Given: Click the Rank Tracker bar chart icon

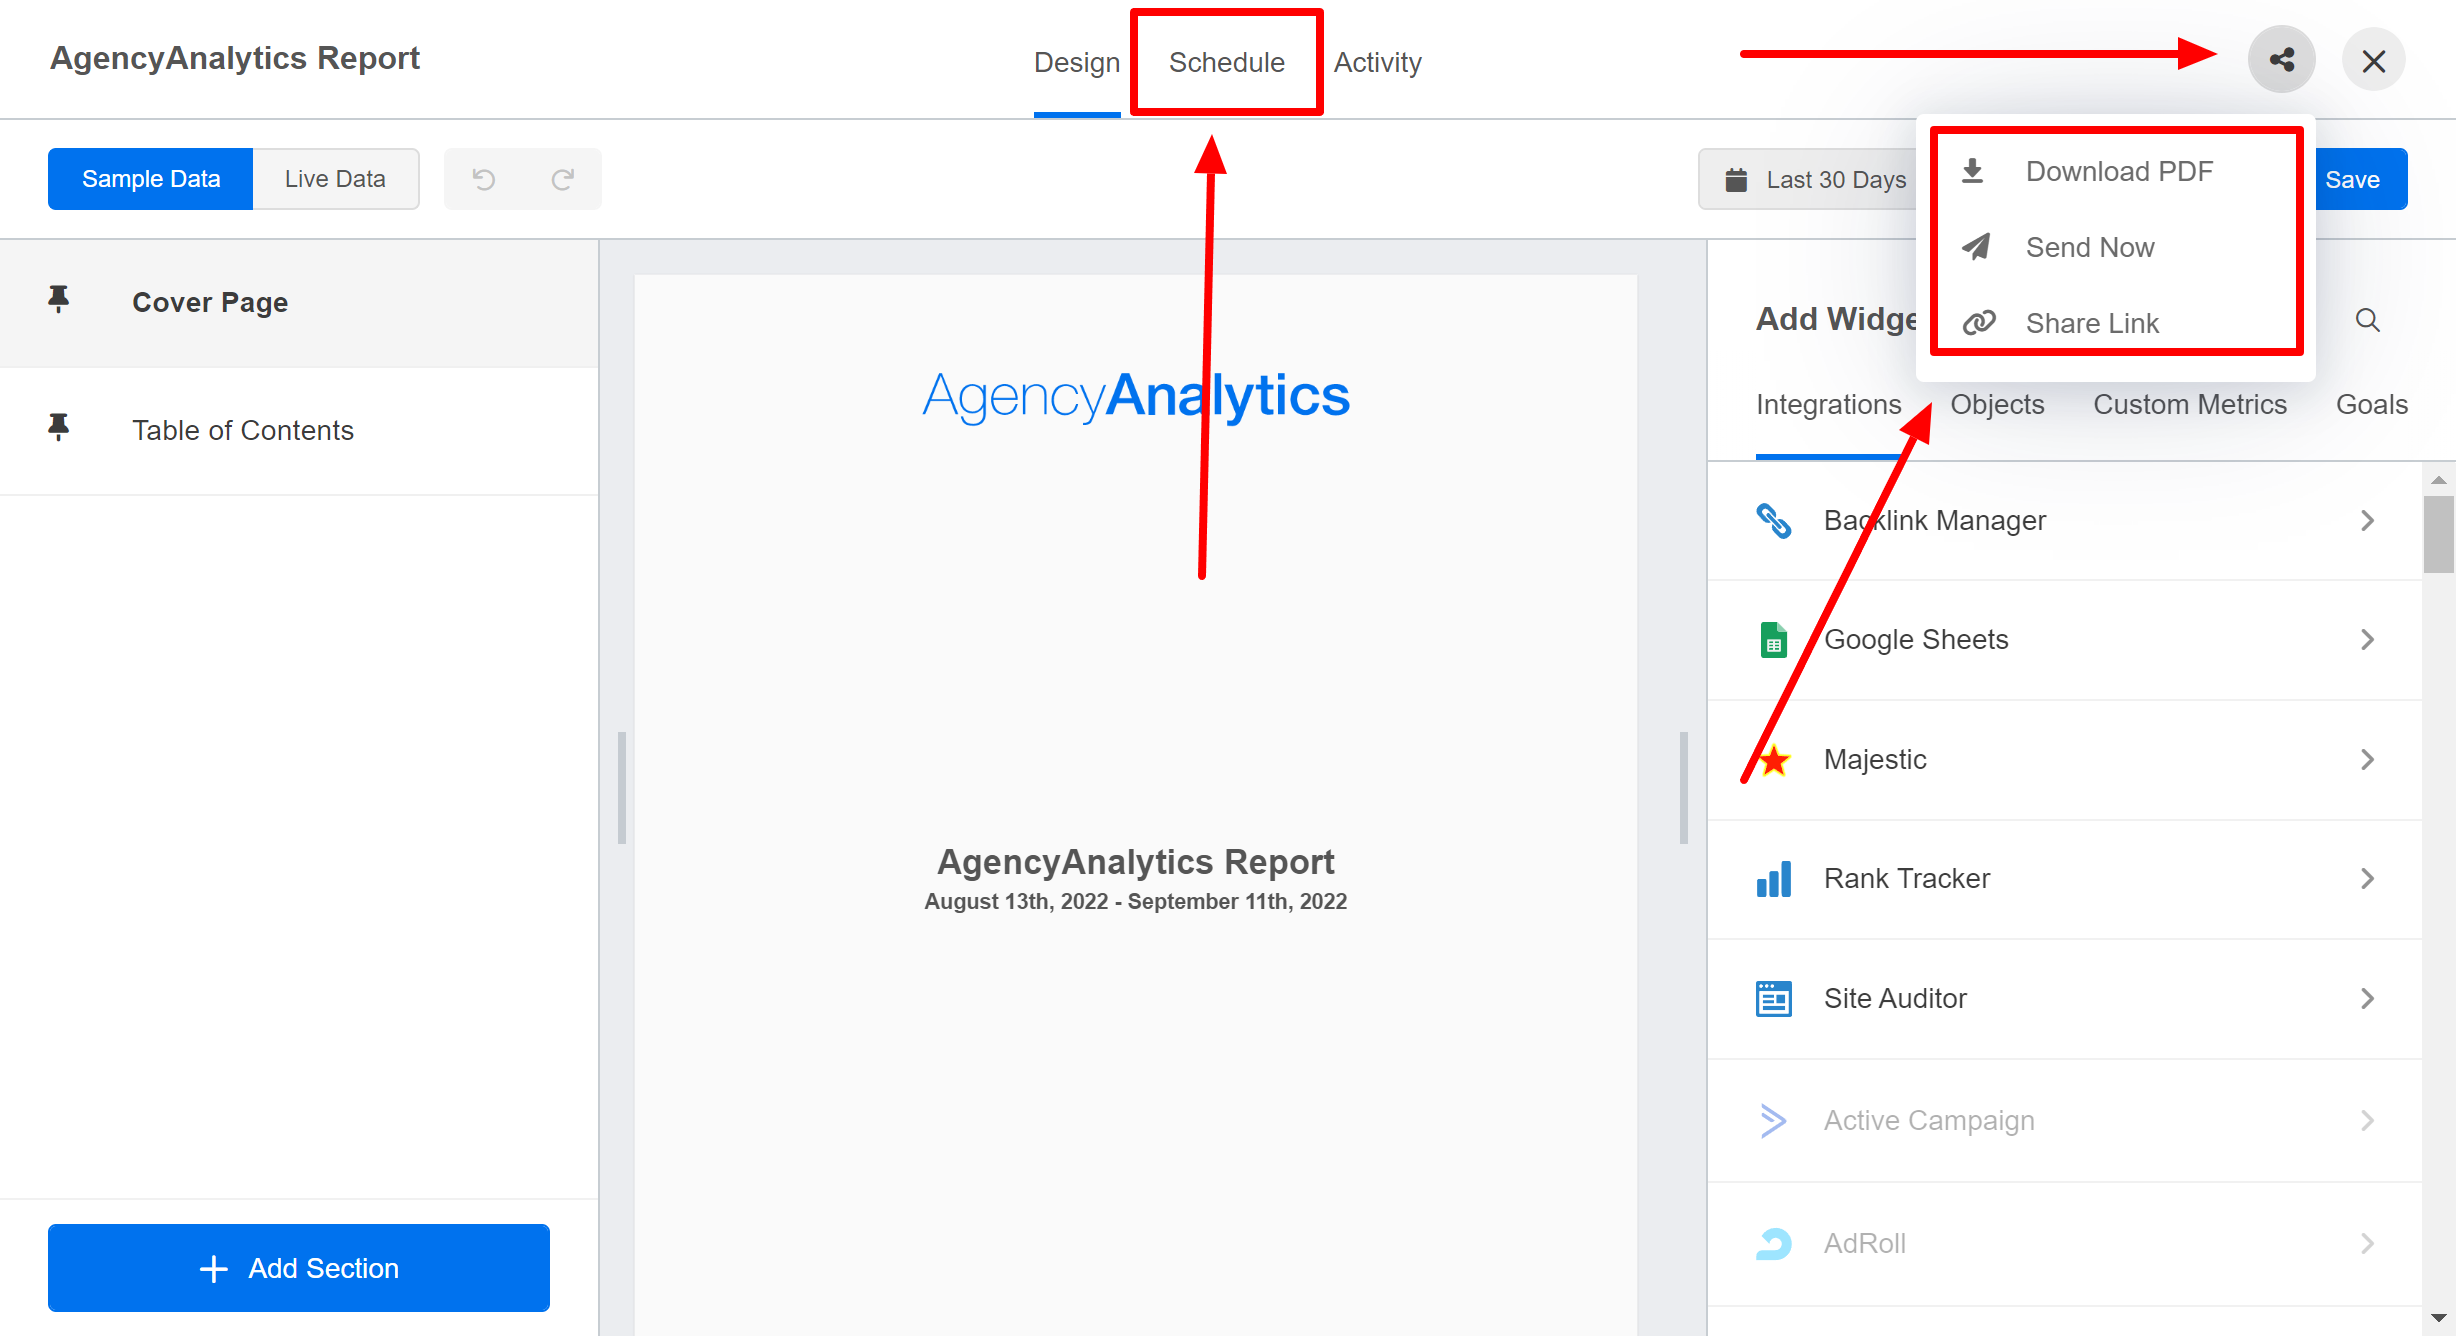Looking at the screenshot, I should click(x=1774, y=879).
